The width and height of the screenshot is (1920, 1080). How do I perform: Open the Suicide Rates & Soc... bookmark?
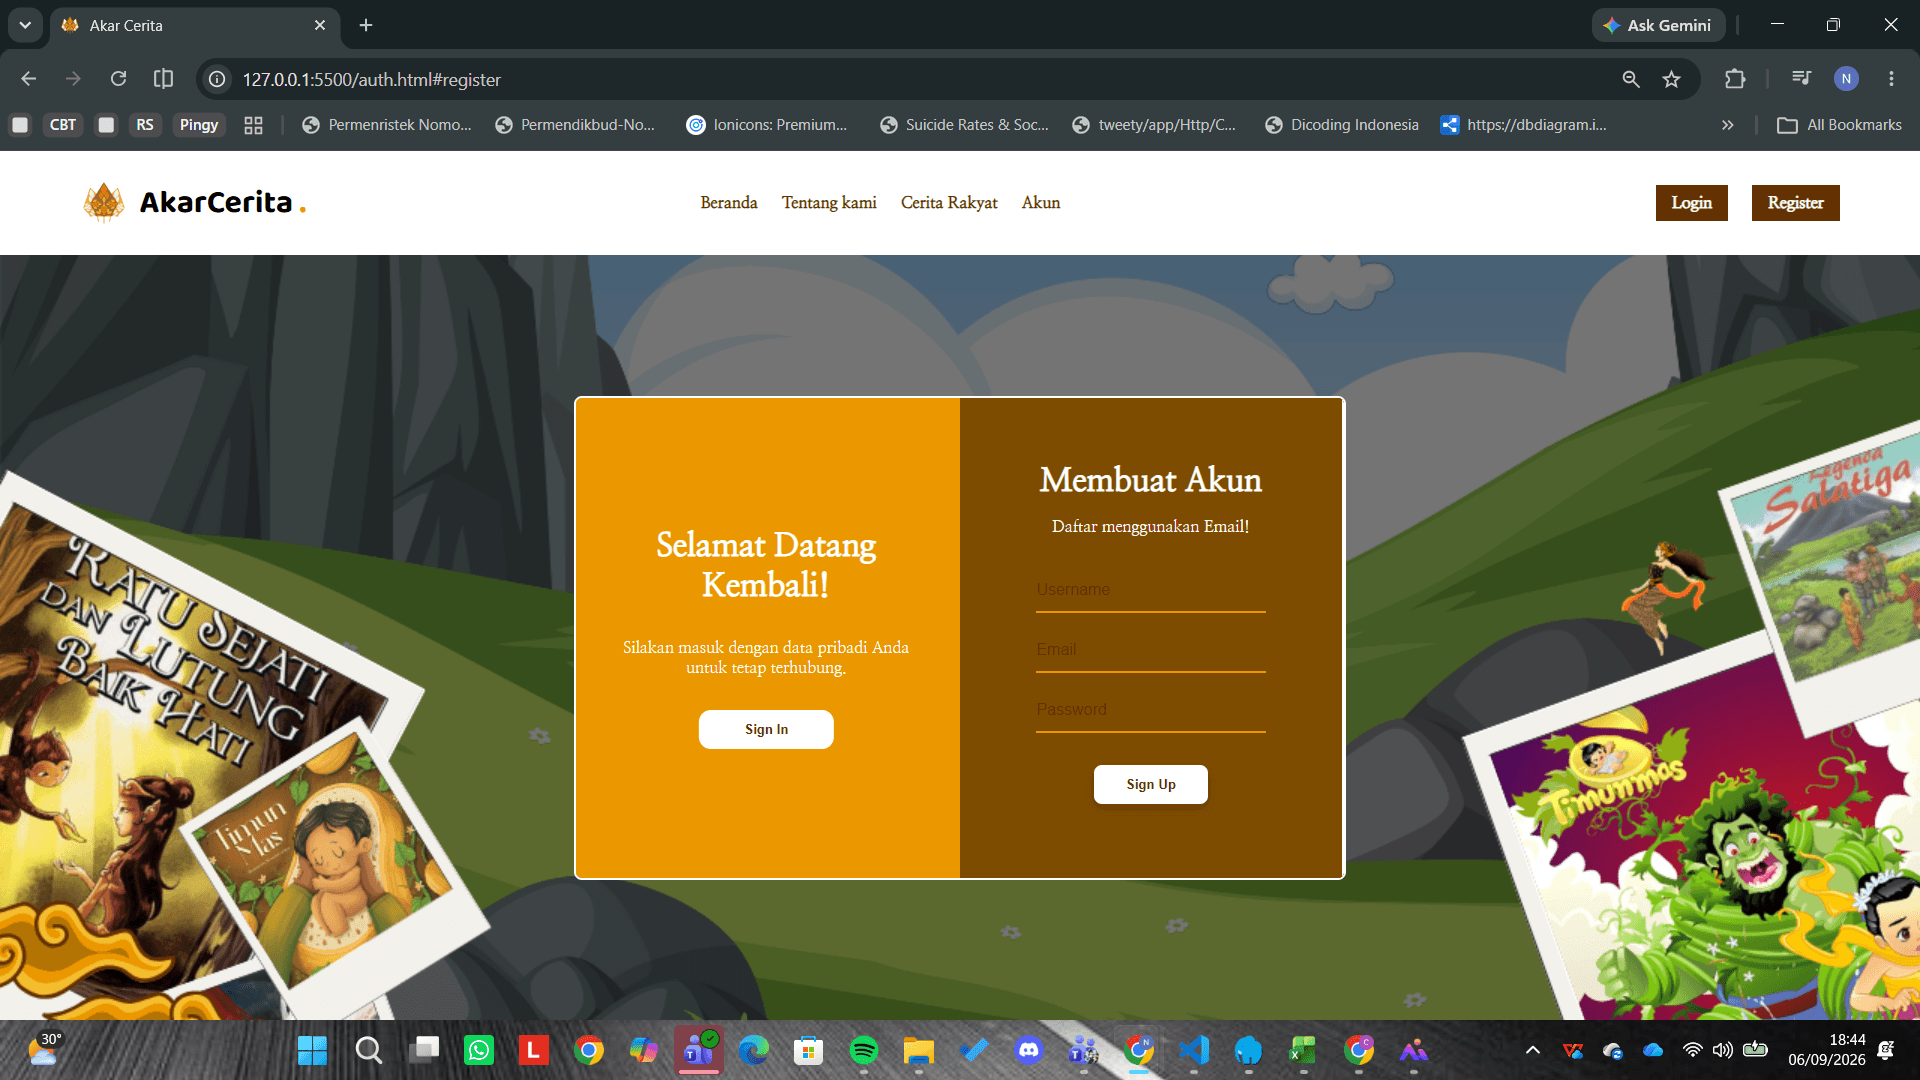coord(965,125)
